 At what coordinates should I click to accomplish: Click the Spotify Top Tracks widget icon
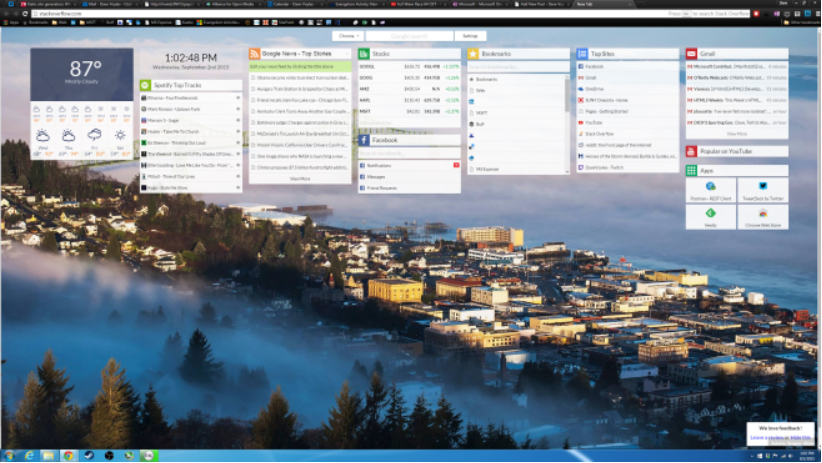(146, 86)
